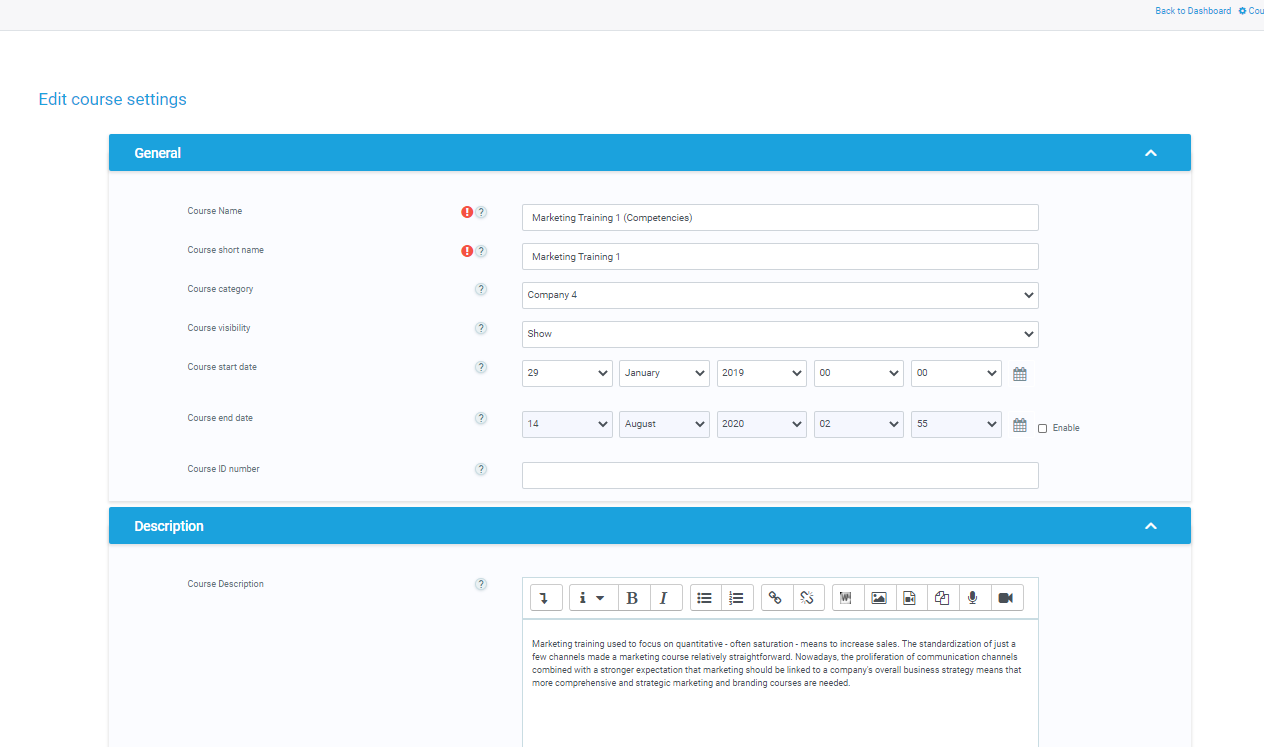Open the Course category dropdown
This screenshot has width=1264, height=747.
780,295
